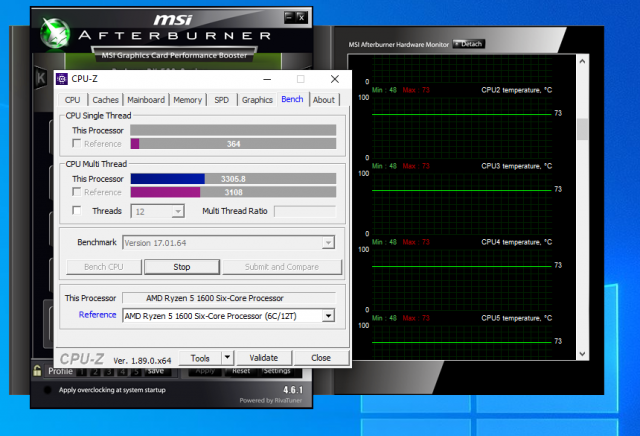The image size is (640, 436).
Task: Click the CPU-Z purple chip icon
Action: [x=62, y=79]
